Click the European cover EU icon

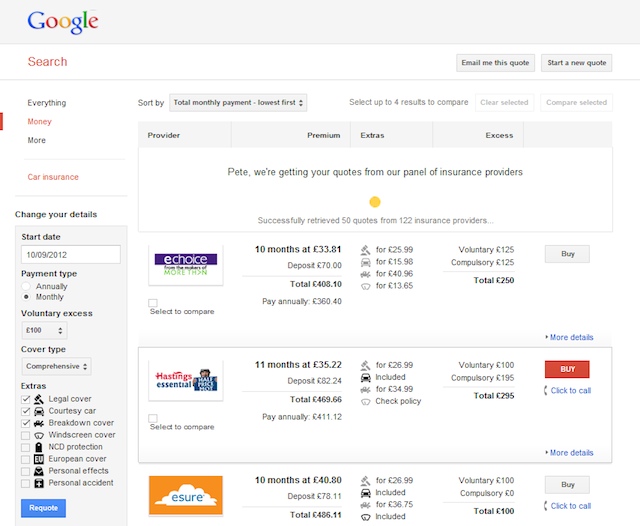pyautogui.click(x=39, y=459)
